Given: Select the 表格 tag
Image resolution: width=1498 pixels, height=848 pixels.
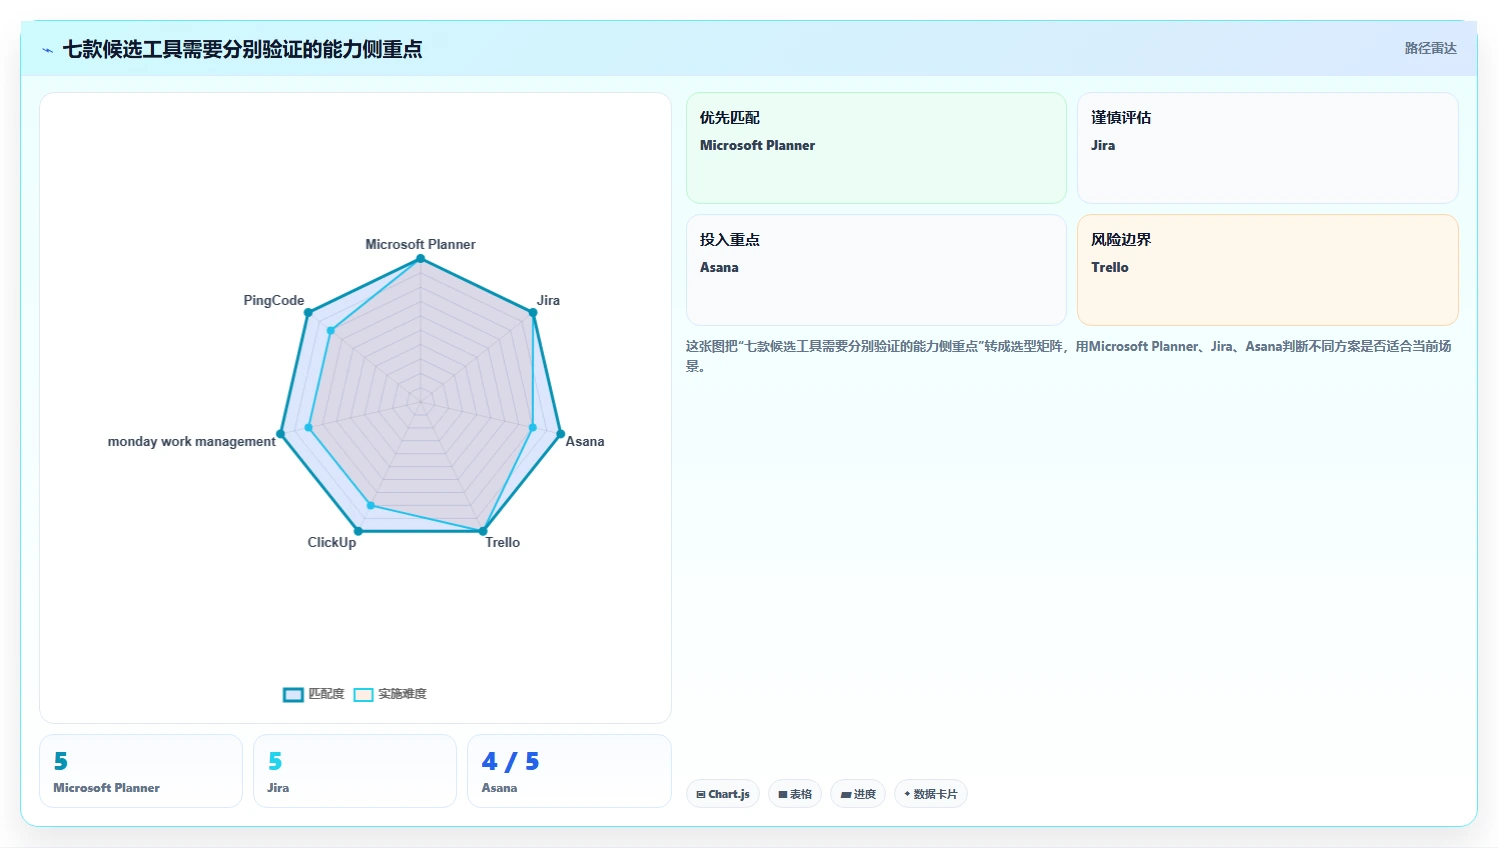Looking at the screenshot, I should [x=795, y=794].
